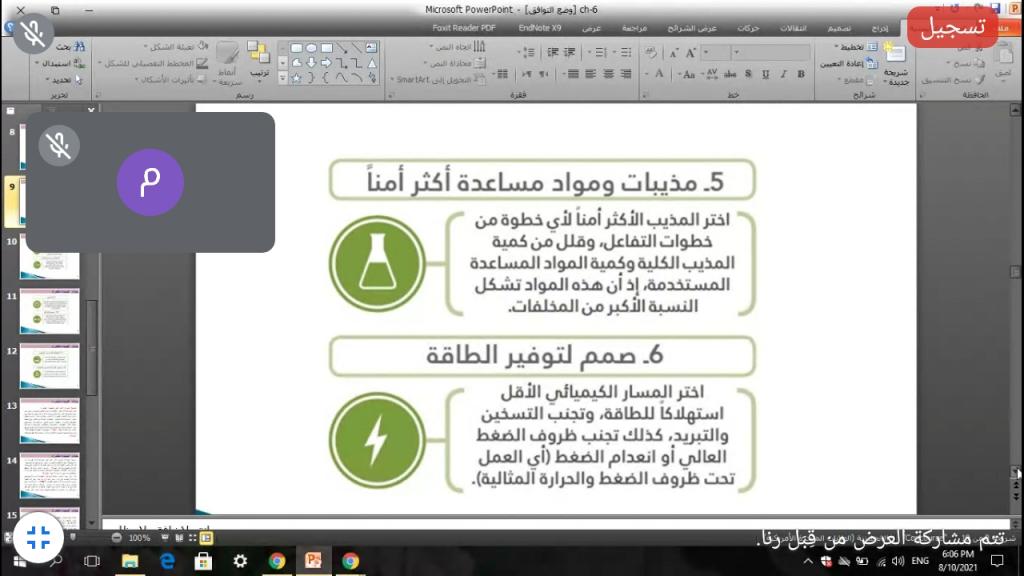Select slide 12 thumbnail in the panel
The image size is (1024, 576).
click(x=49, y=366)
